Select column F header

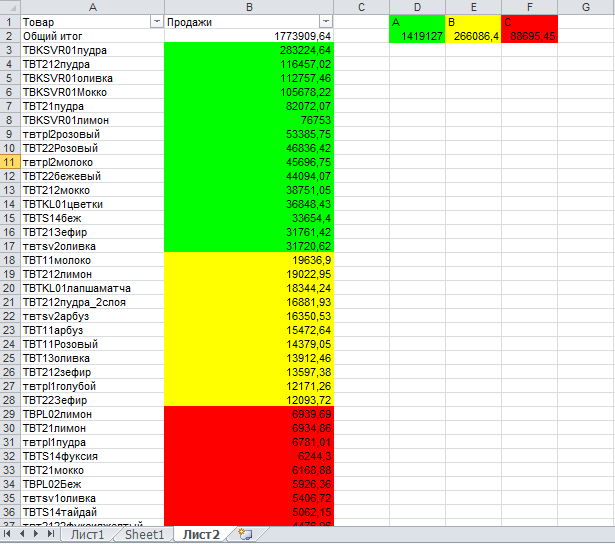(529, 7)
